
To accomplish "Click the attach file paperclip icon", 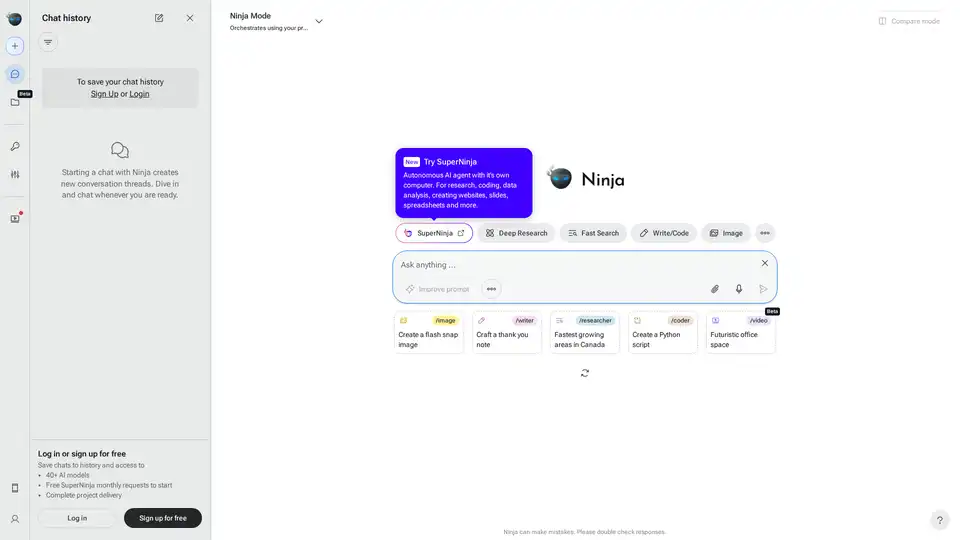I will (x=715, y=289).
